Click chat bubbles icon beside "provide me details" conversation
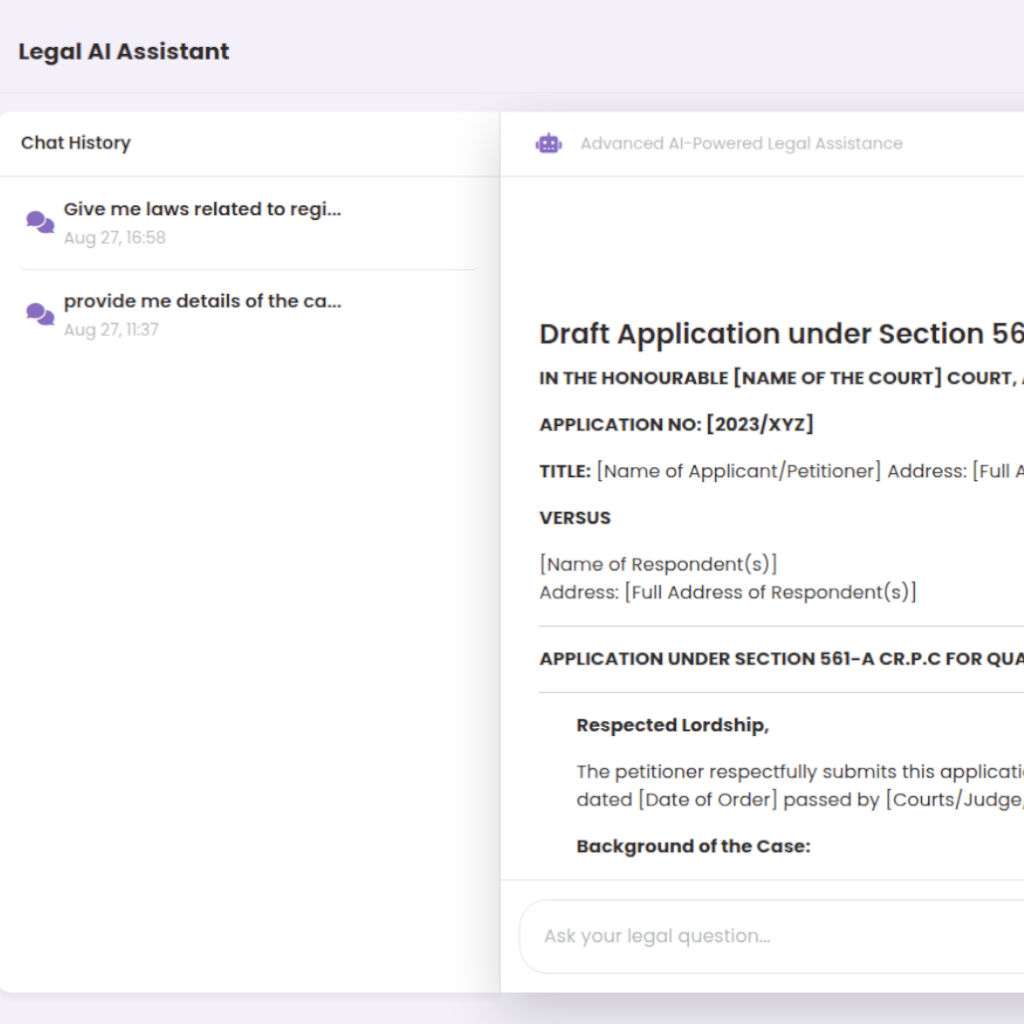Image resolution: width=1024 pixels, height=1024 pixels. tap(40, 314)
